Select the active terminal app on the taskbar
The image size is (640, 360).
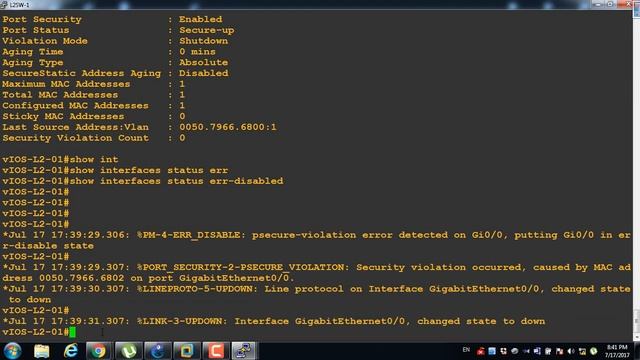point(244,351)
